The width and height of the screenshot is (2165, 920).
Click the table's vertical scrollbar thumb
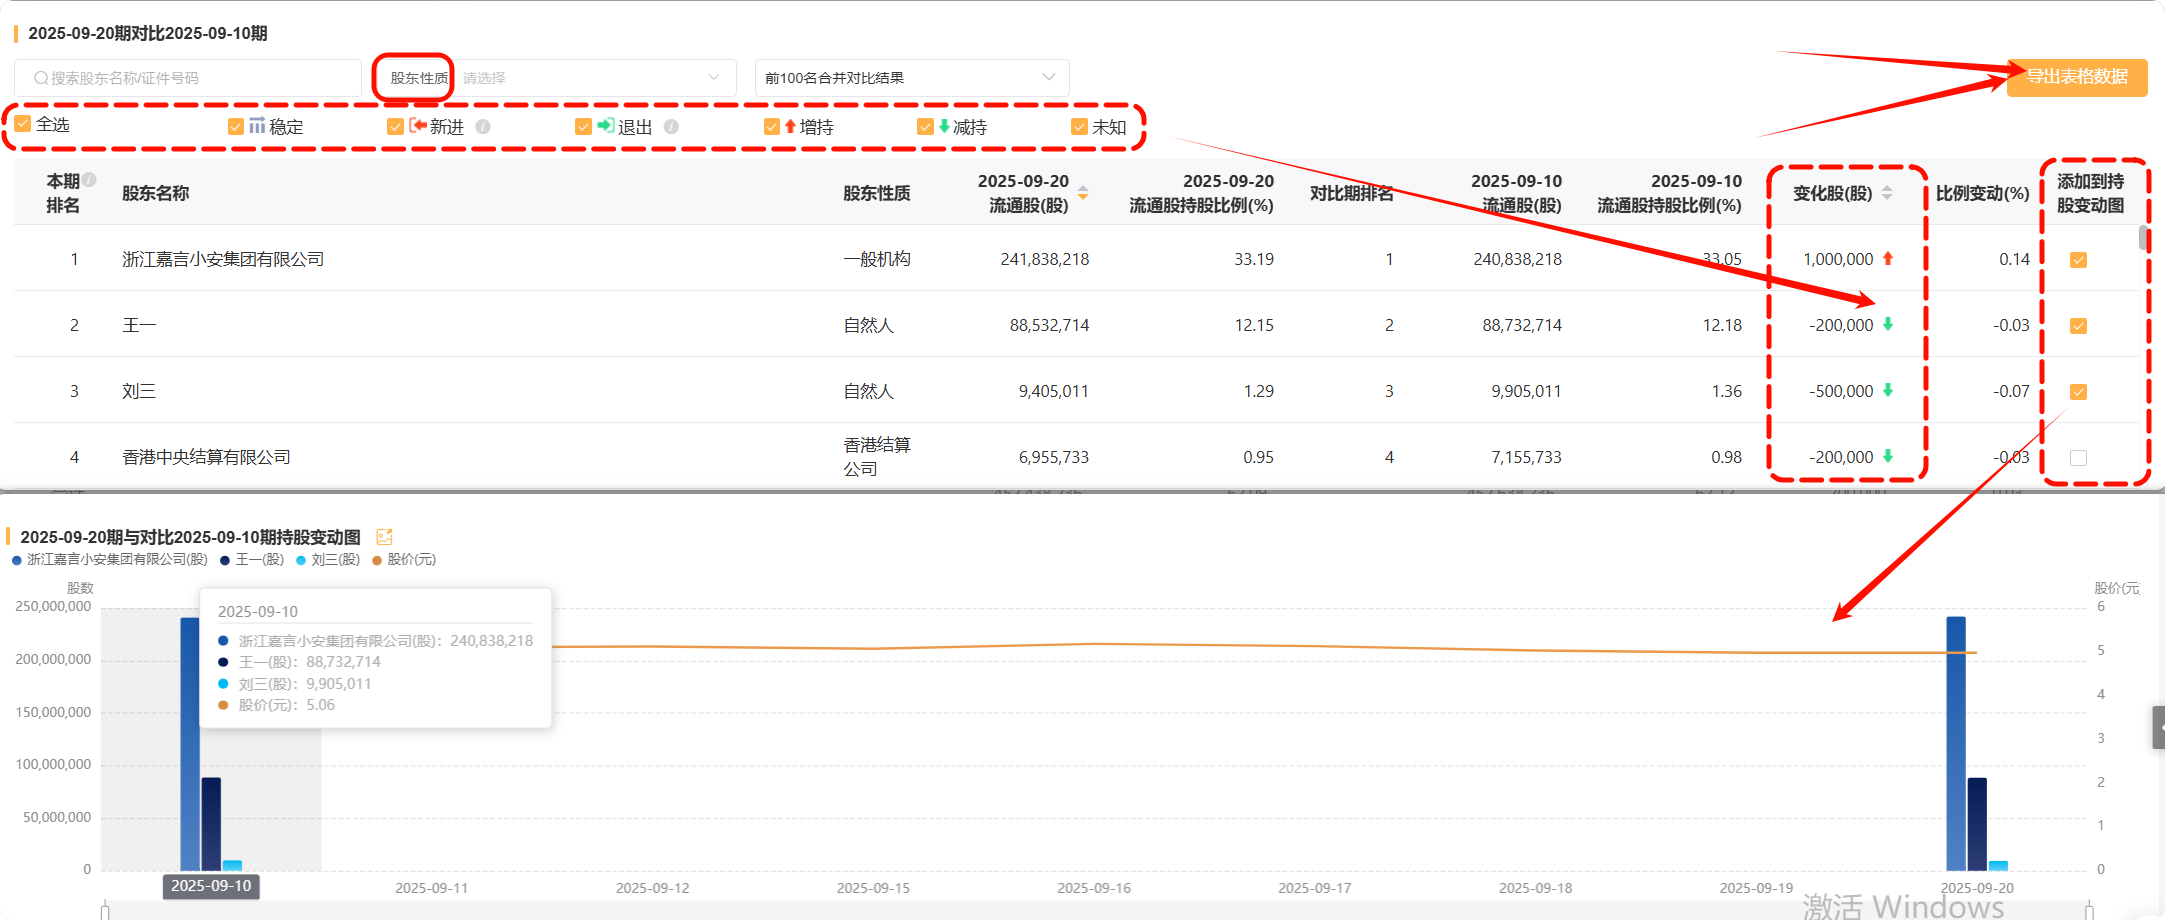2144,238
